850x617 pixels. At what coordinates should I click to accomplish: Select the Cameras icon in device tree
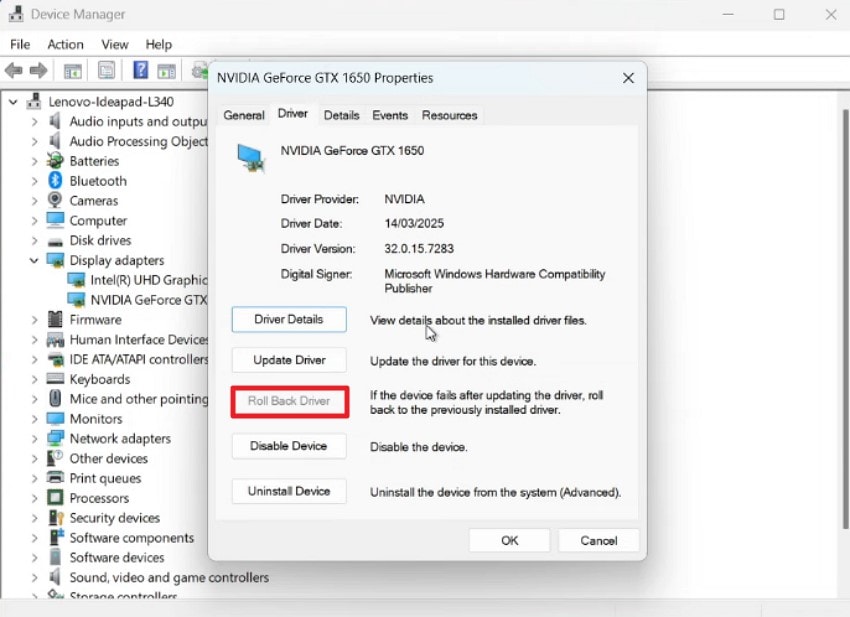click(x=55, y=200)
